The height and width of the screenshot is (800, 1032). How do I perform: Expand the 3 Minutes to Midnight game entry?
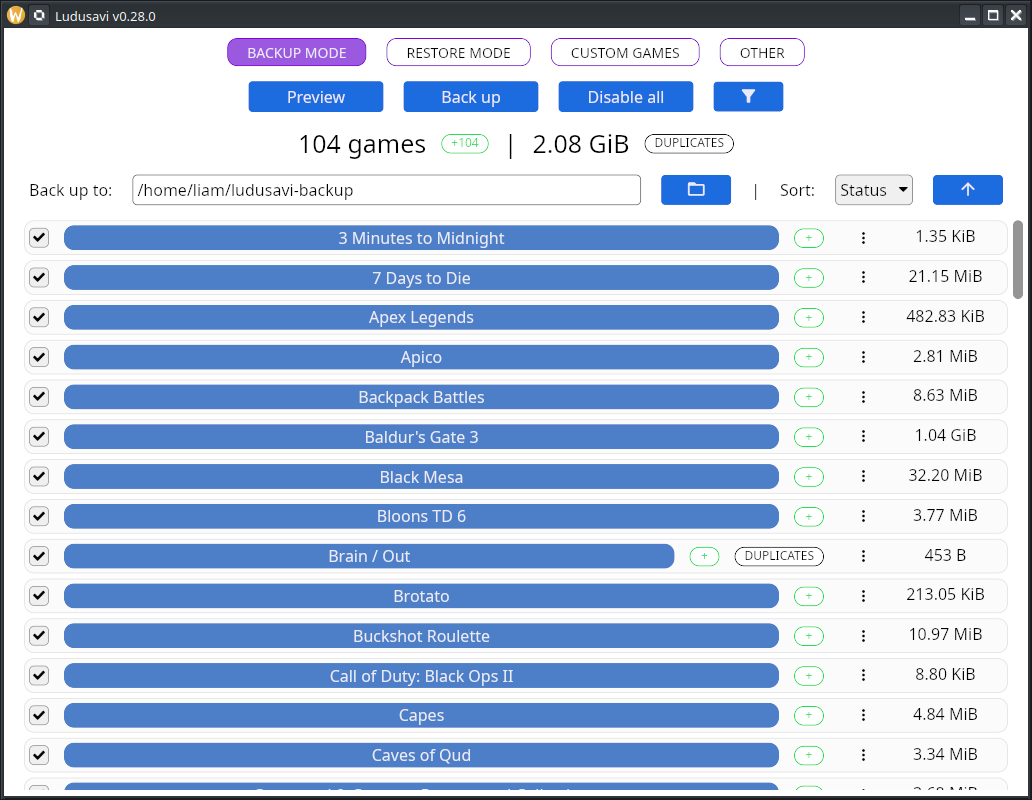421,238
